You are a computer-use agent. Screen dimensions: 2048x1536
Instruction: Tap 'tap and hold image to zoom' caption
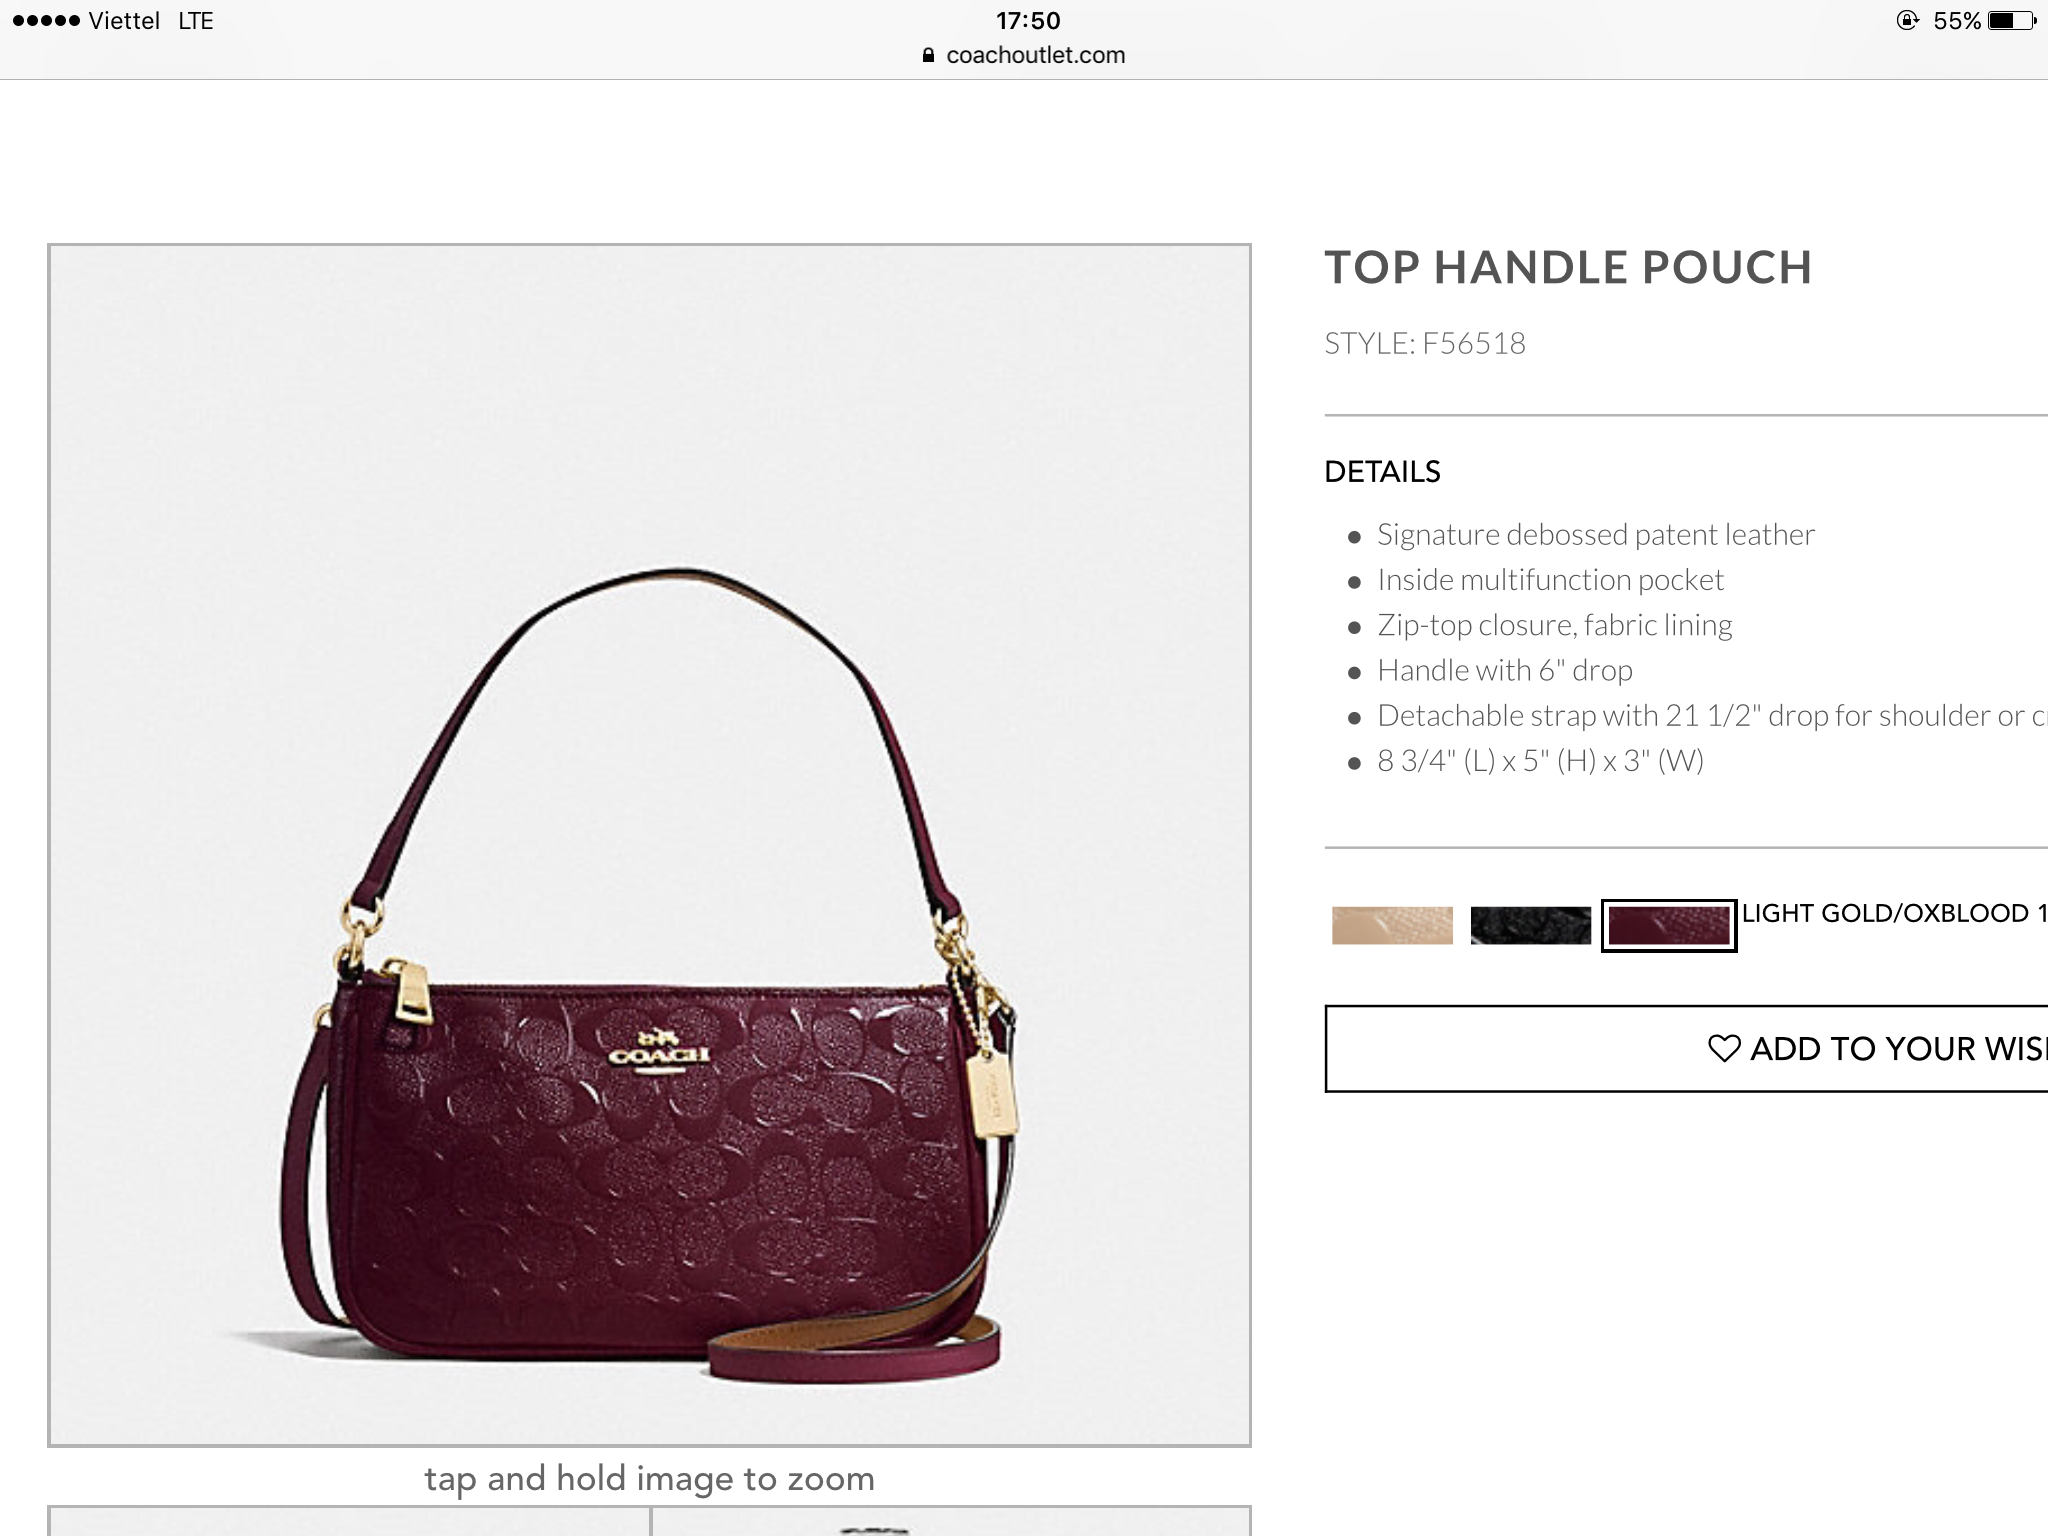650,1479
